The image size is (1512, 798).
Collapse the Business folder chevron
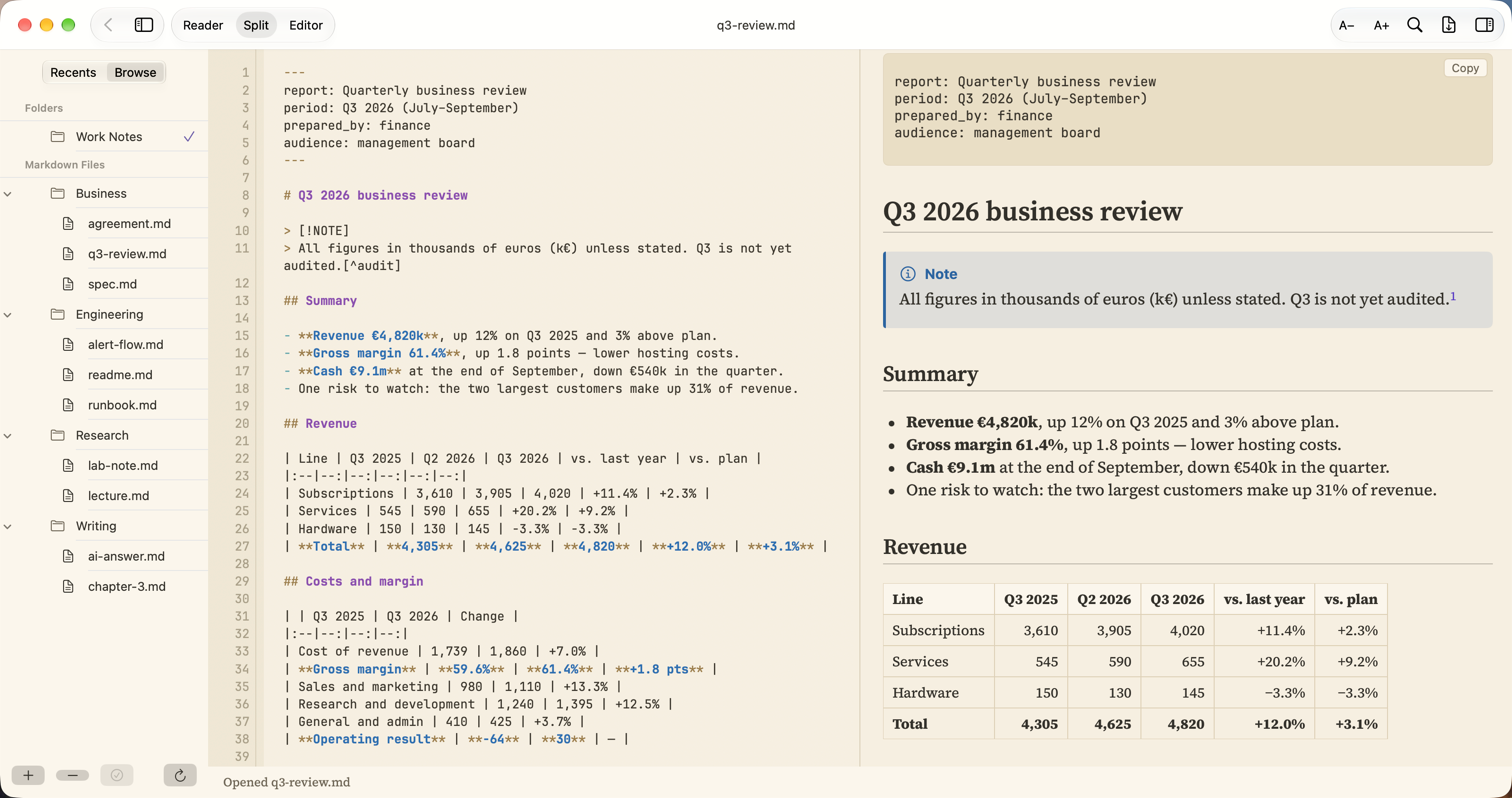coord(7,193)
